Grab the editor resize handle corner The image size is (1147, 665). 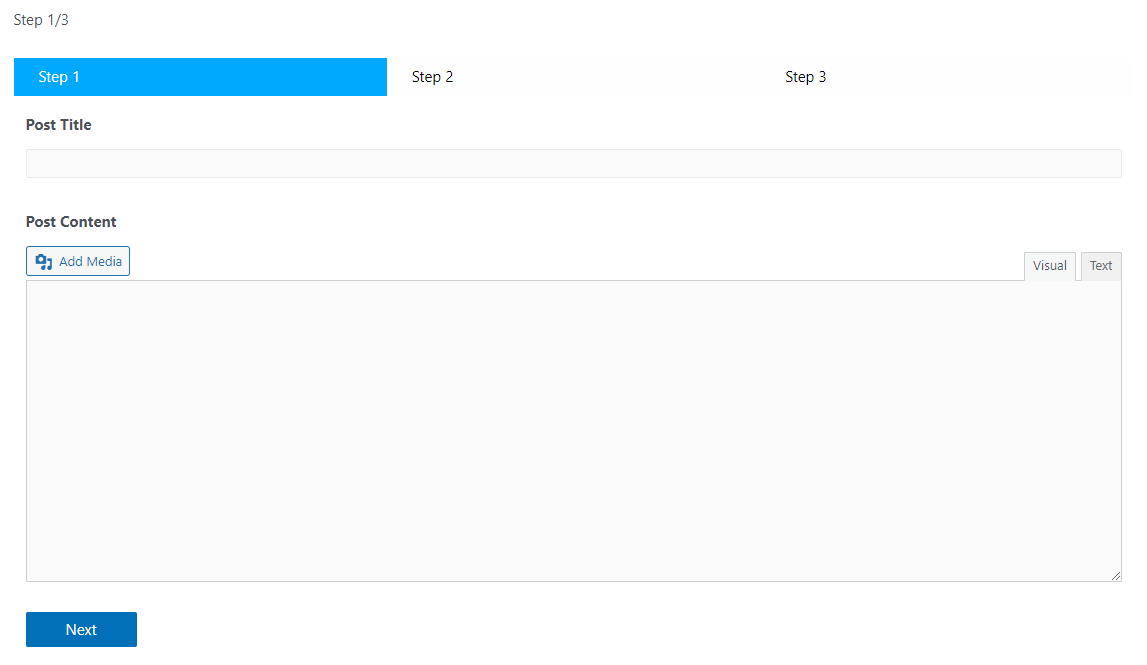(1116, 576)
